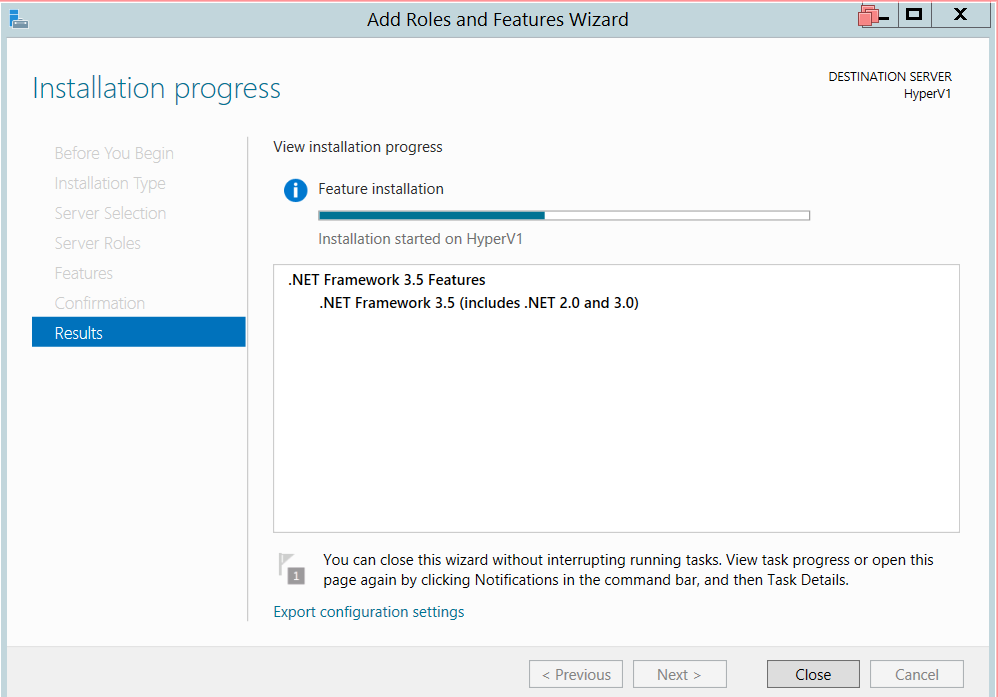Click the Installation progress page title
This screenshot has height=697, width=998.
coord(157,88)
